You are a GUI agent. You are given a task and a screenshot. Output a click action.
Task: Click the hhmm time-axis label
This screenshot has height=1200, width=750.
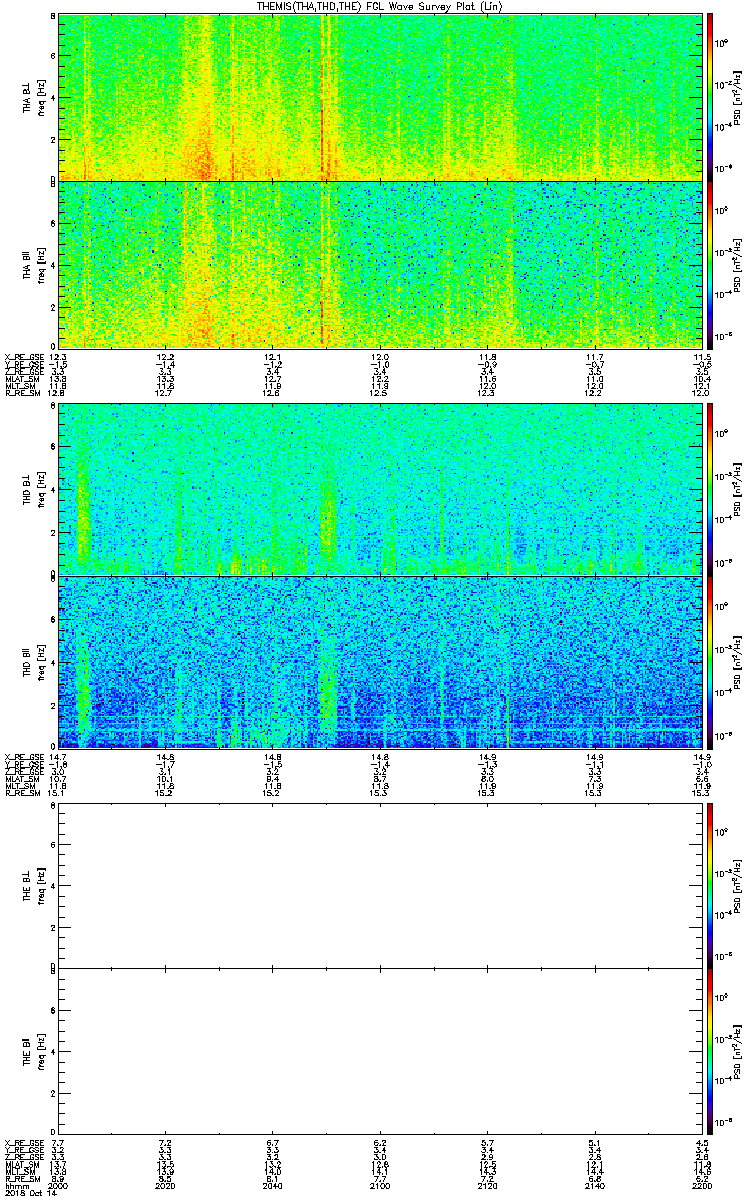click(x=15, y=1184)
